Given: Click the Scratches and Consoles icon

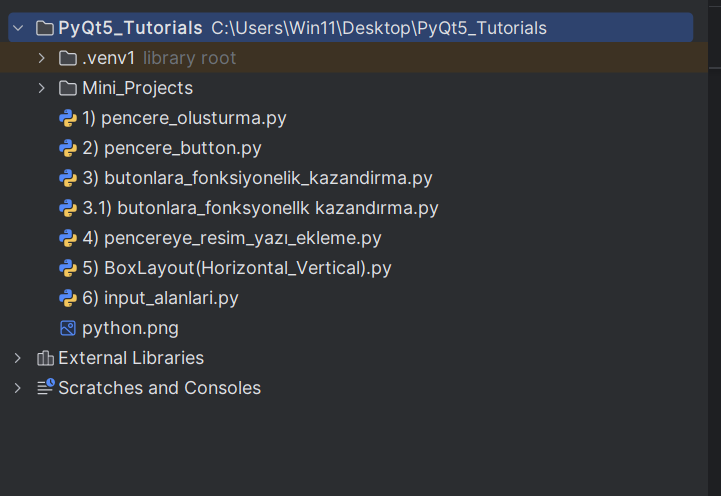Looking at the screenshot, I should click(45, 388).
